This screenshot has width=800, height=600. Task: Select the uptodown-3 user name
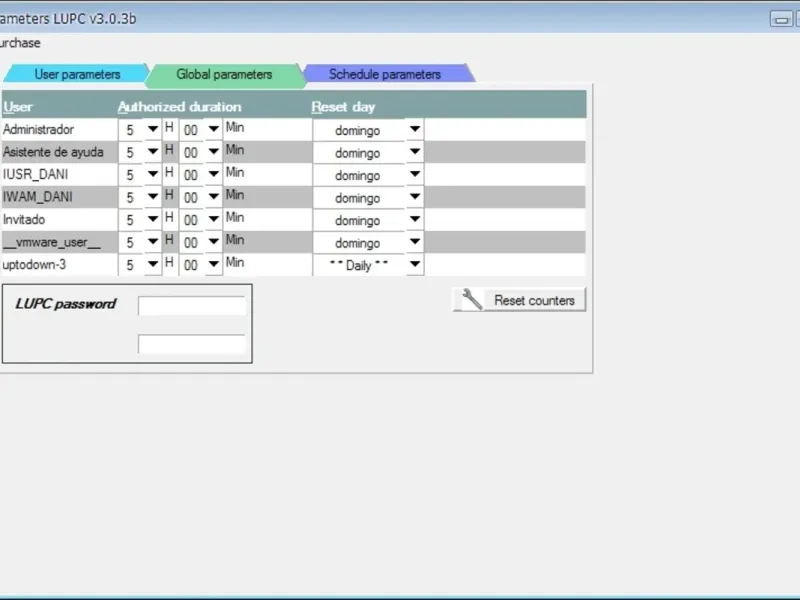pos(34,264)
